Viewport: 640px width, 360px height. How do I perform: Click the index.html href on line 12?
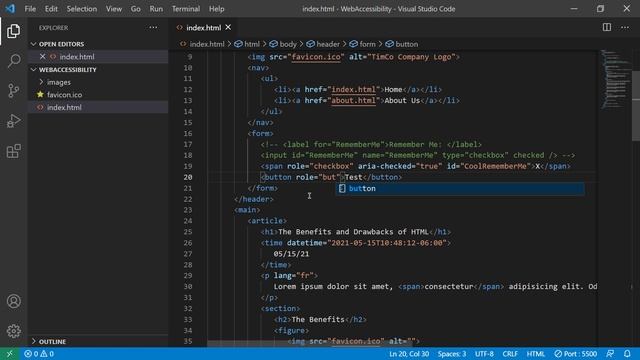[x=353, y=89]
